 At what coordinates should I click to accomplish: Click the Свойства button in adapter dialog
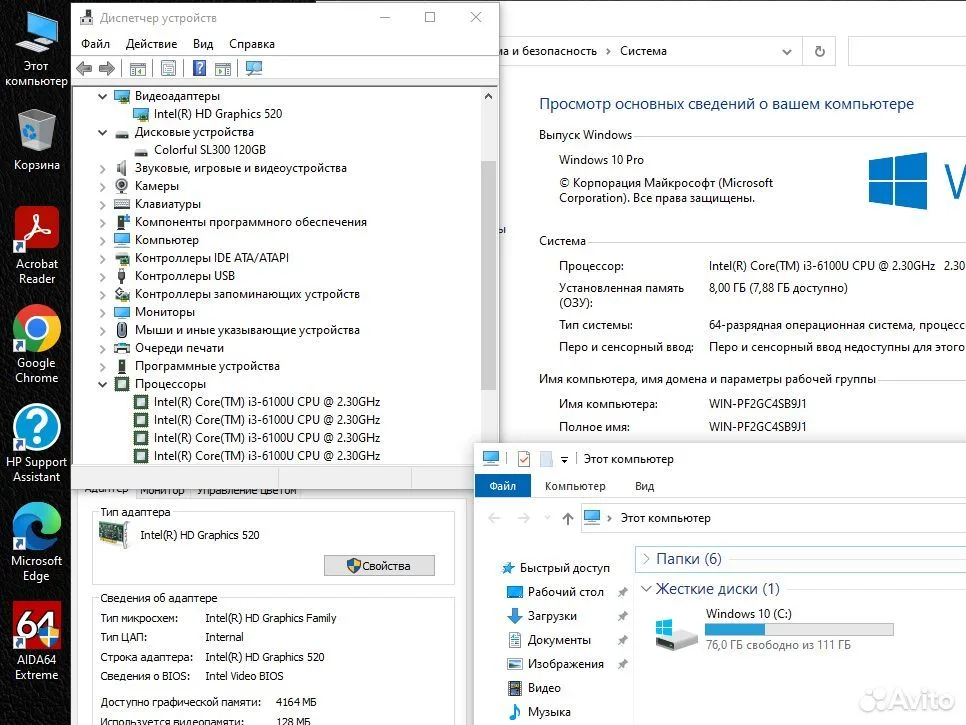pyautogui.click(x=380, y=565)
